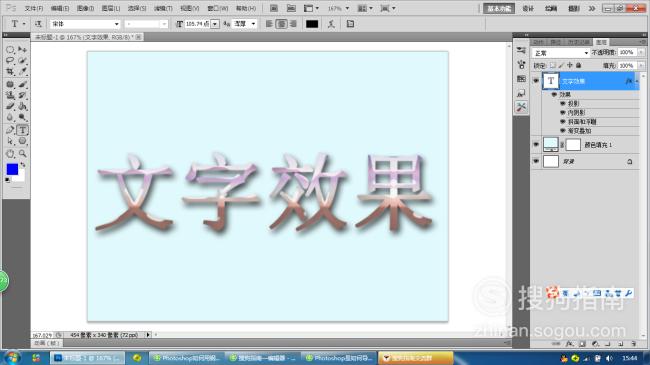This screenshot has height=365, width=650.
Task: Center align the text
Action: pyautogui.click(x=281, y=24)
